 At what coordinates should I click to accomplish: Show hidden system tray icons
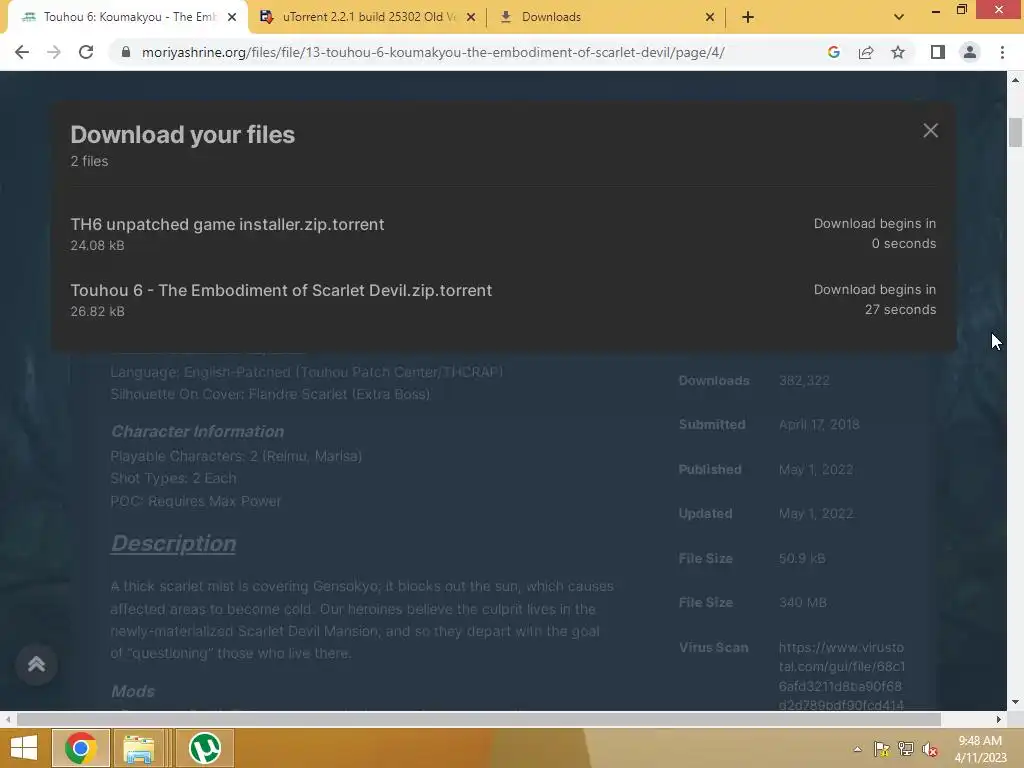click(857, 749)
